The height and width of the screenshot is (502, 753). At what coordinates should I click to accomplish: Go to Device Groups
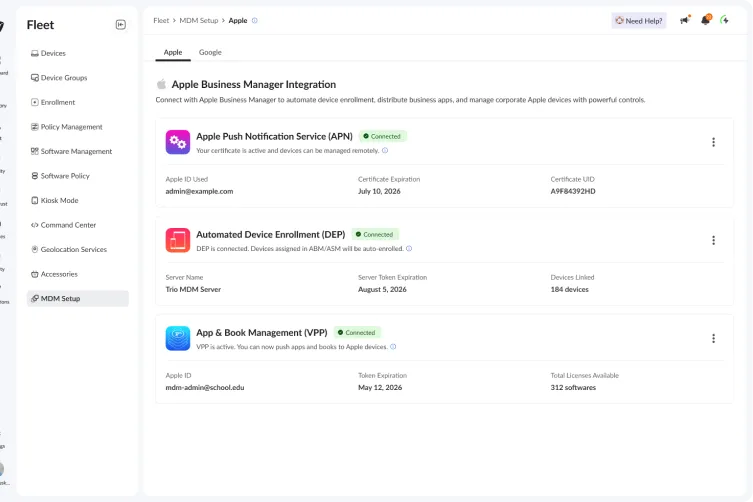coord(59,78)
